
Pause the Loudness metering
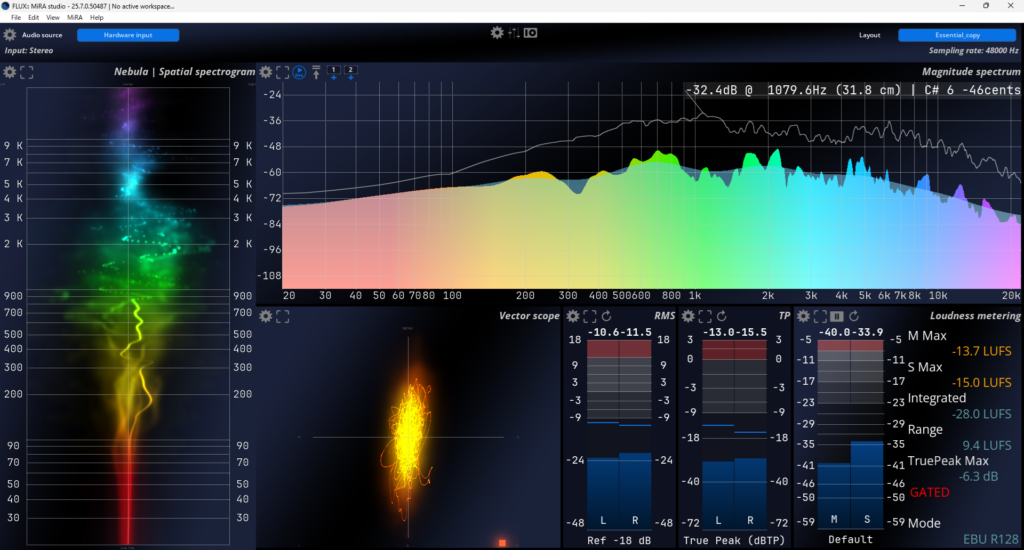(x=837, y=316)
